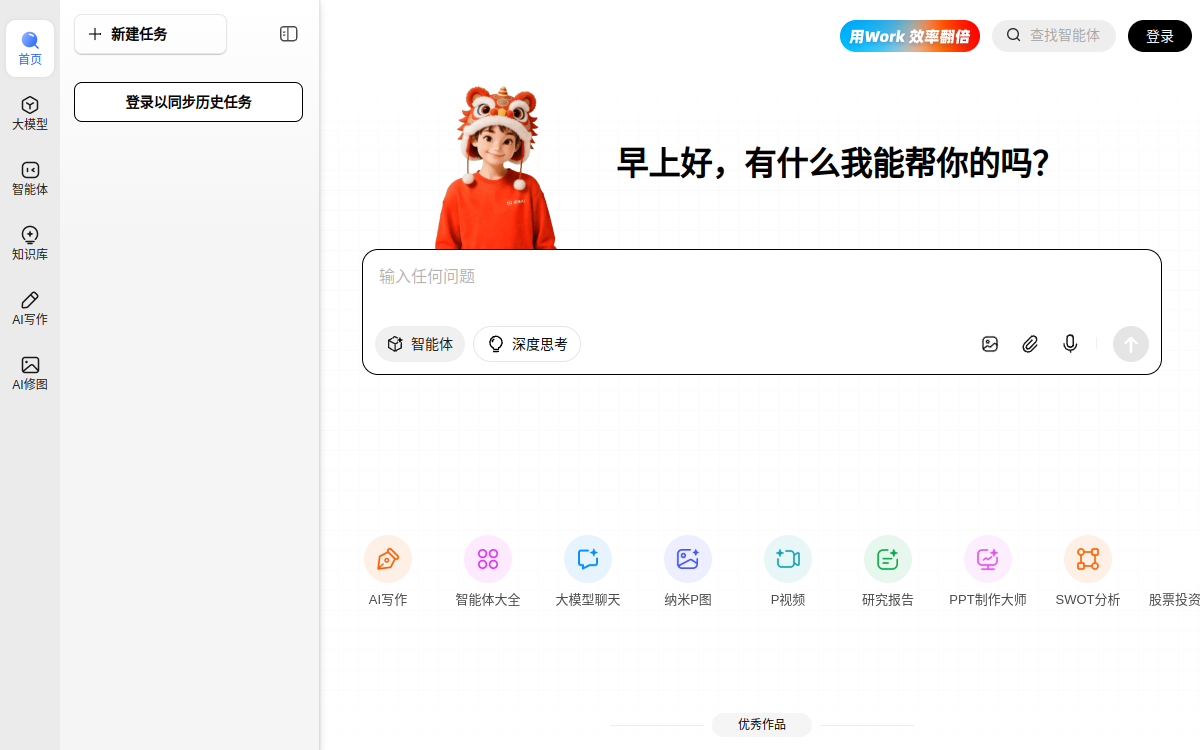This screenshot has width=1200, height=750.
Task: Click the 优秀作品 section label
Action: click(x=762, y=725)
